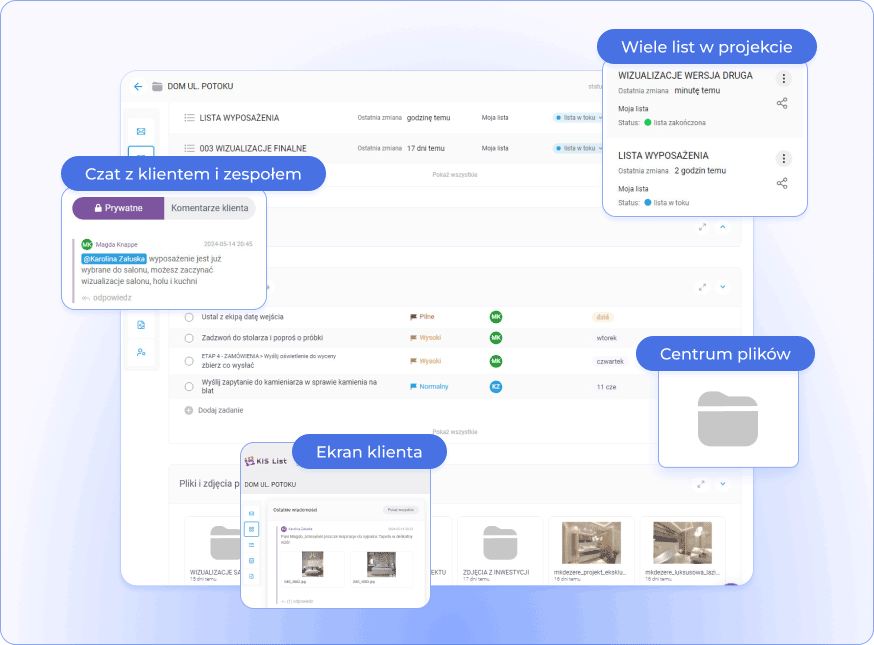The width and height of the screenshot is (874, 645).
Task: Open the three-dot menu for WIZUALIZACJE WERSJA DRUGA
Action: (x=784, y=79)
